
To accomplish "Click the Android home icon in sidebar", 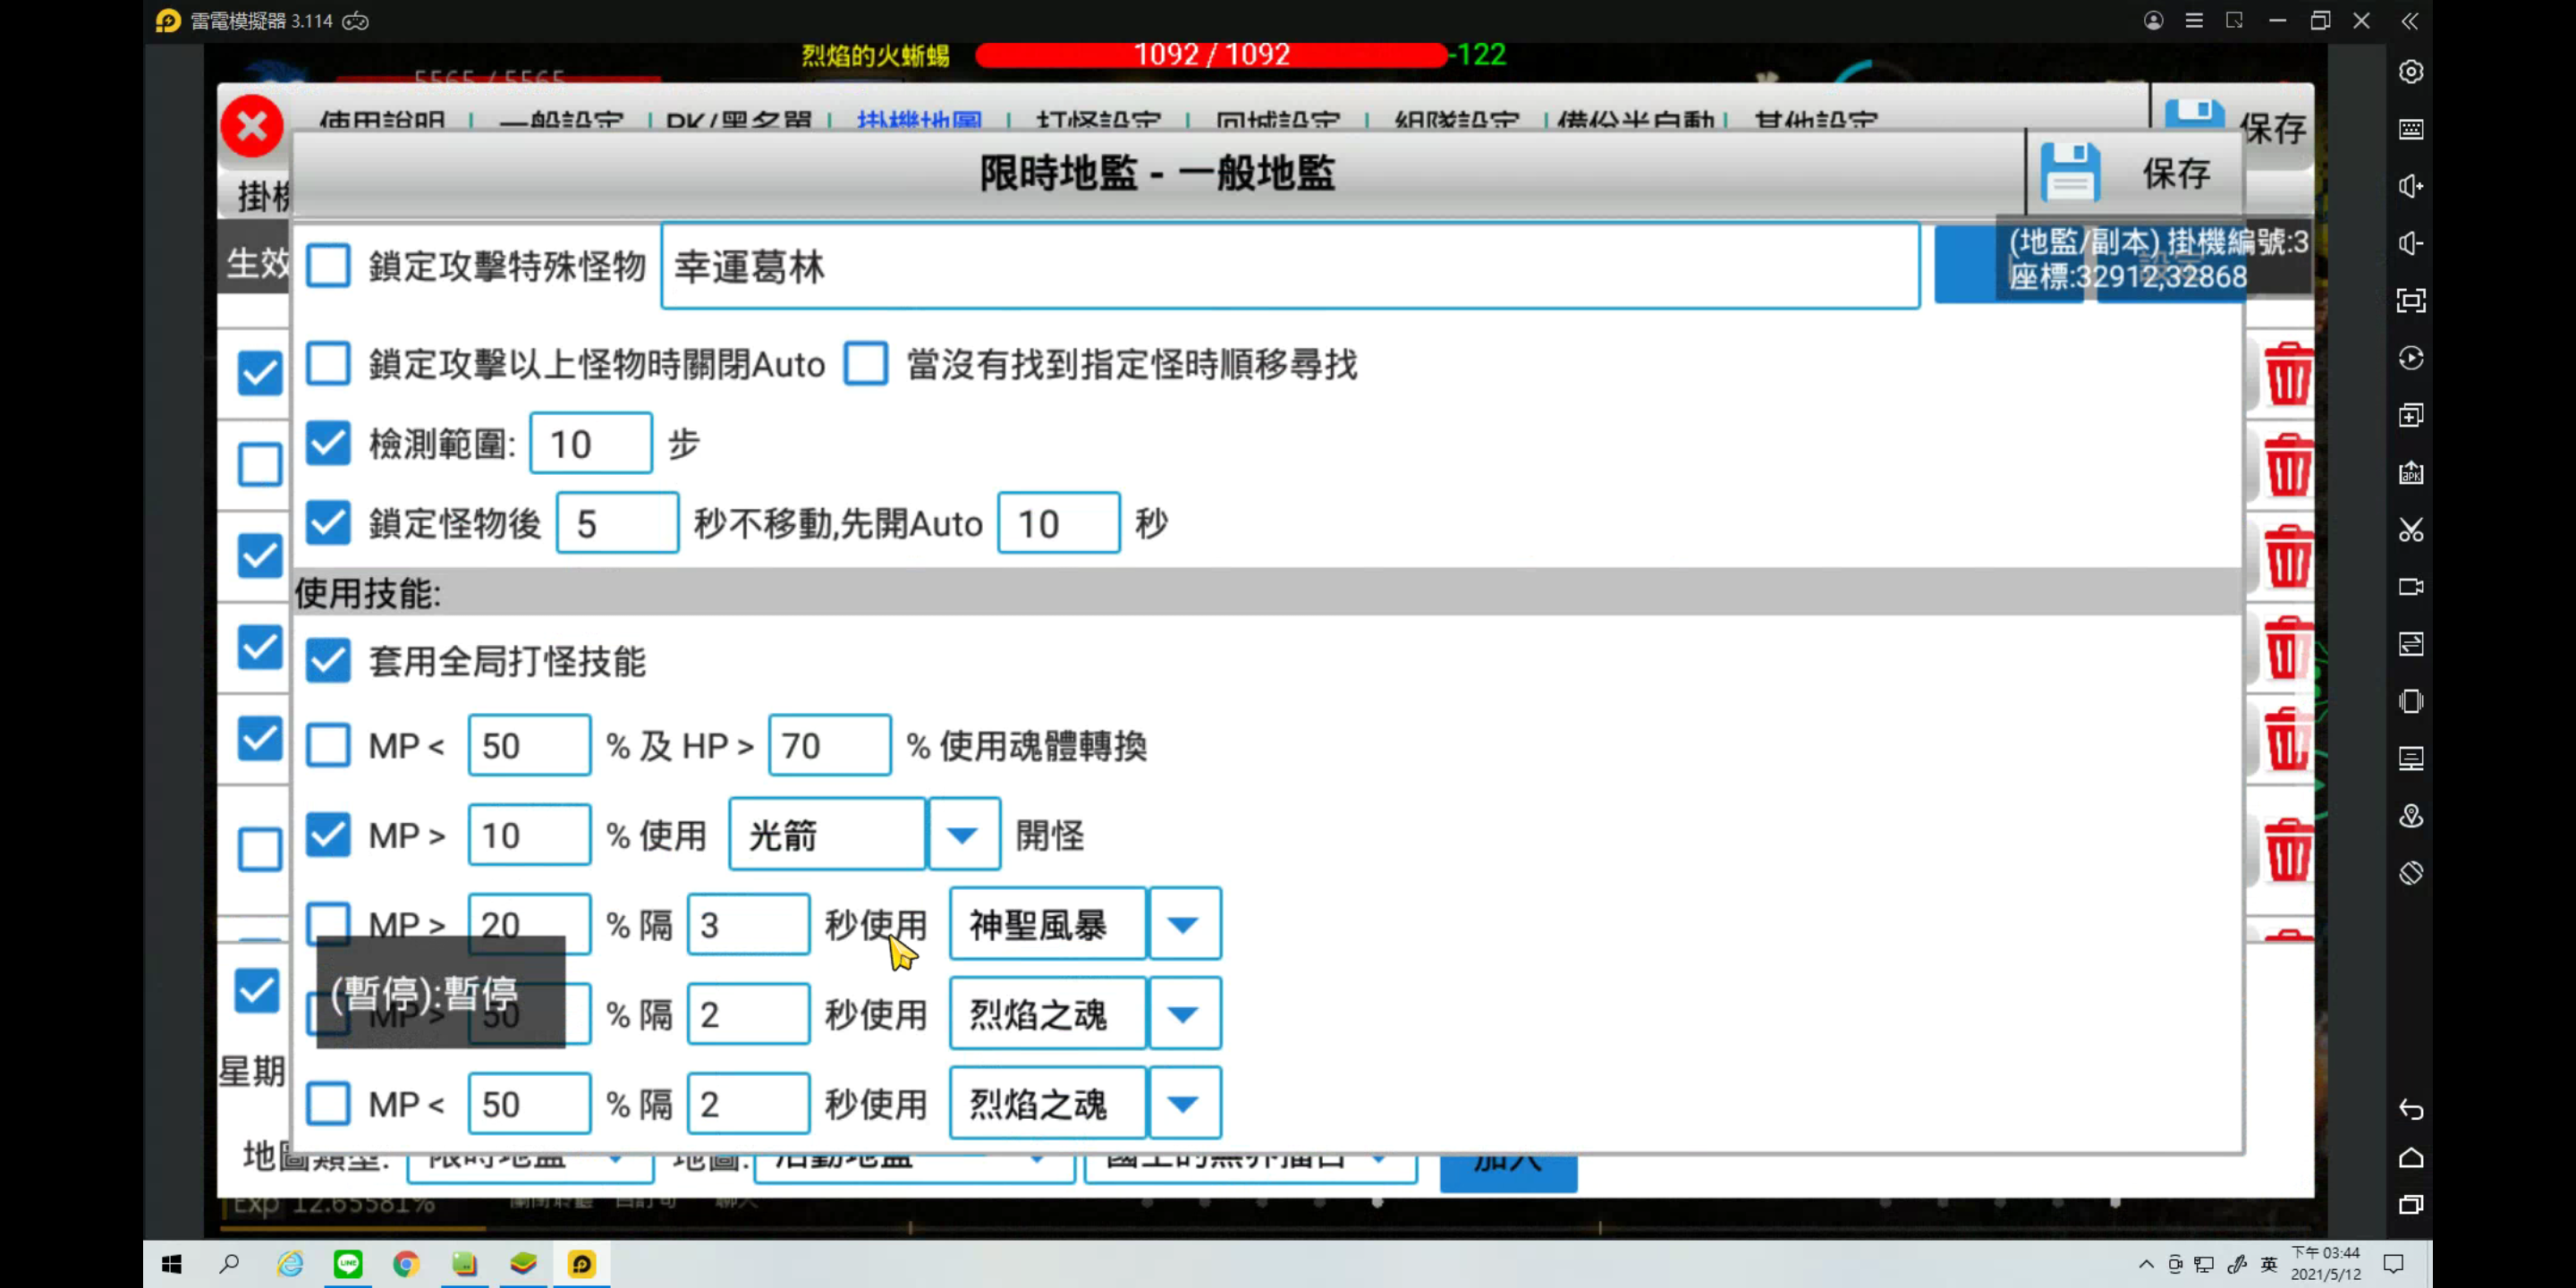I will click(x=2411, y=1157).
